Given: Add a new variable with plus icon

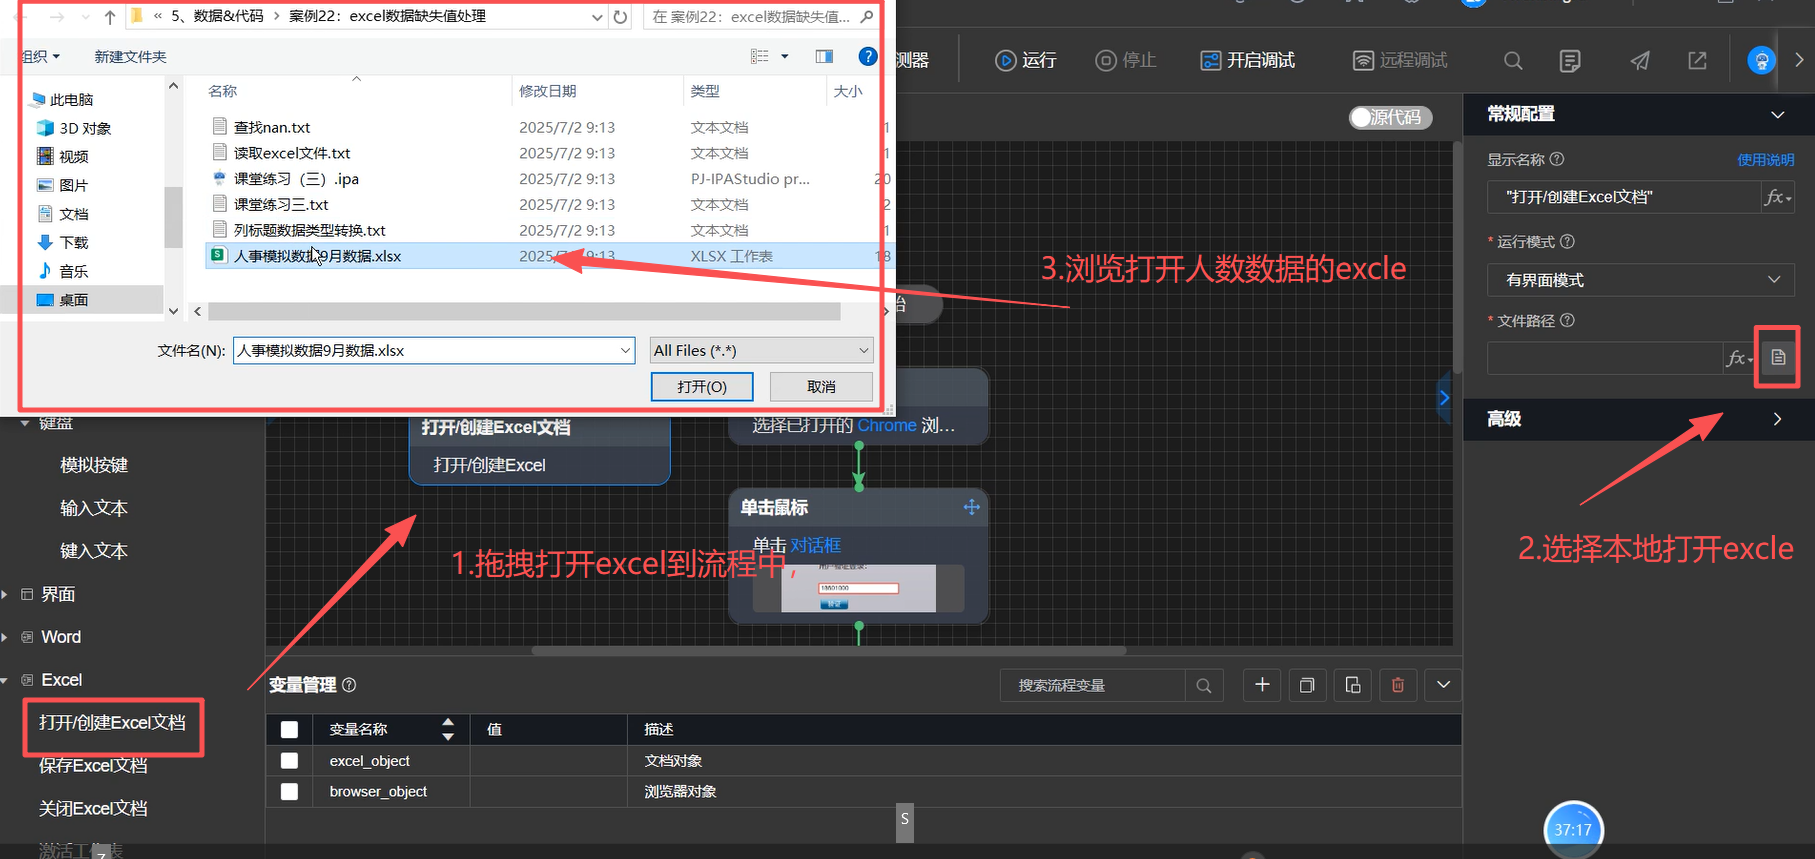Looking at the screenshot, I should click(x=1262, y=685).
